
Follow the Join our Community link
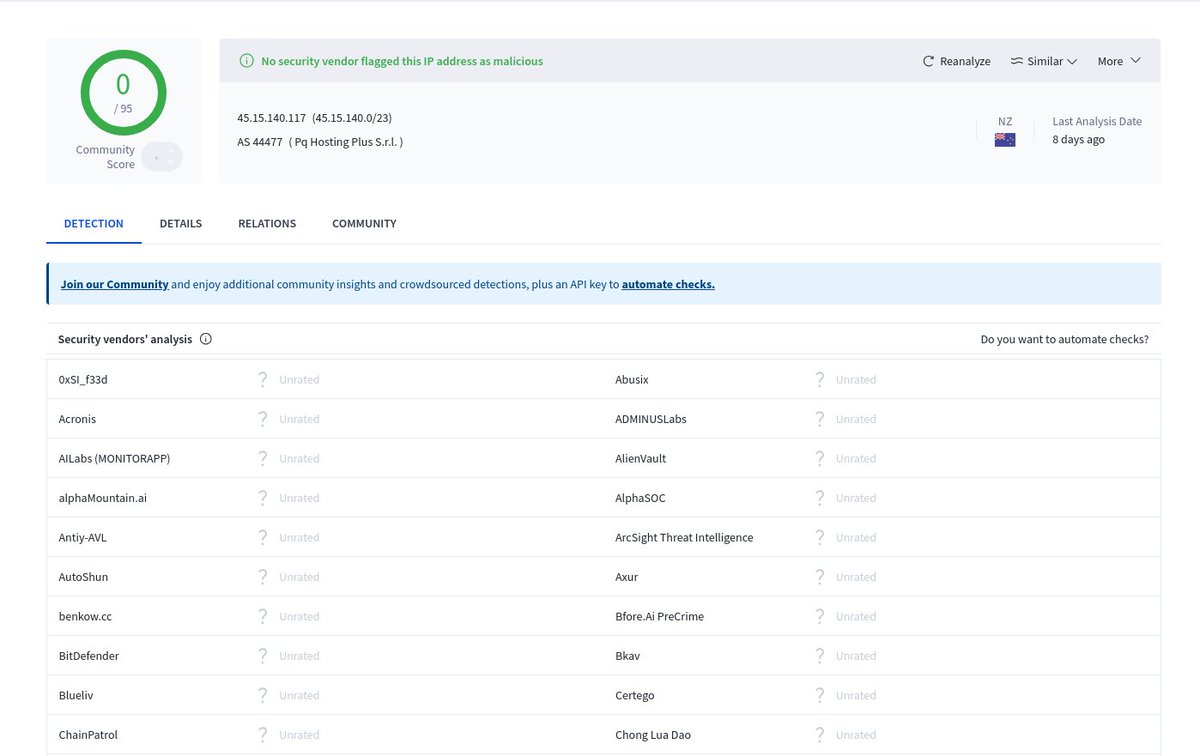[x=114, y=284]
